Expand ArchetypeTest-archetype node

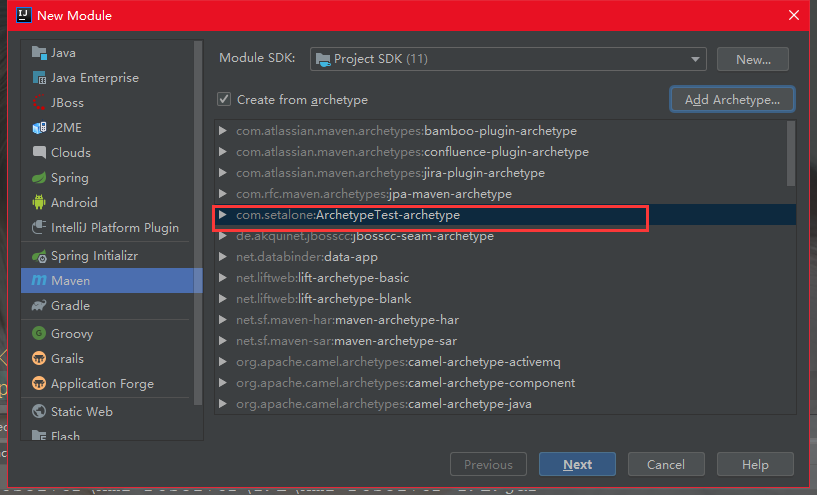[222, 215]
